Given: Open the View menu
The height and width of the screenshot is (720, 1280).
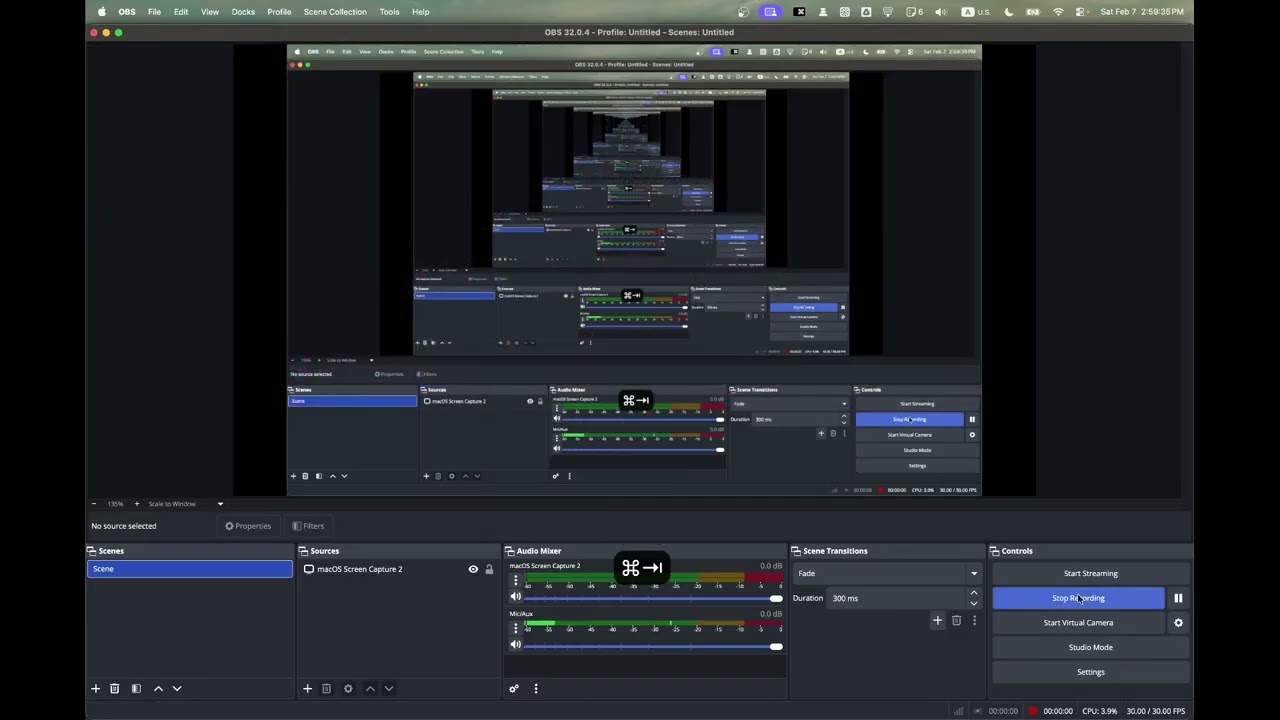Looking at the screenshot, I should [x=210, y=12].
